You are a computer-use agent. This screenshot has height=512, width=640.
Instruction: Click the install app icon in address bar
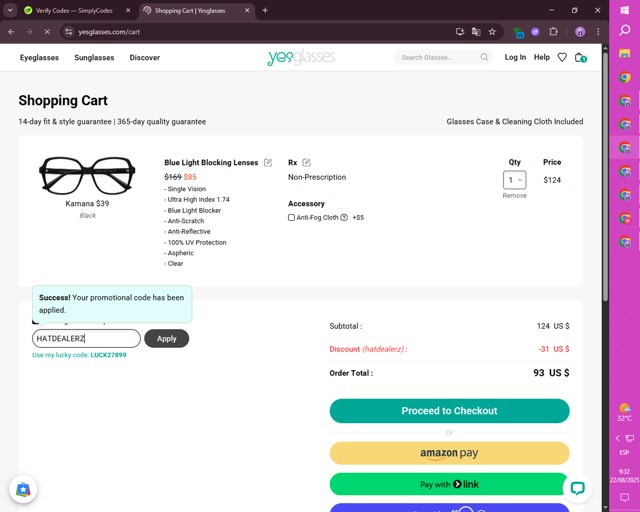[x=460, y=32]
